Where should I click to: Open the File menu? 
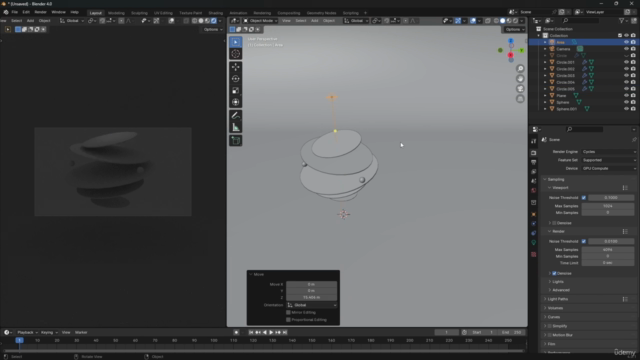tap(15, 12)
